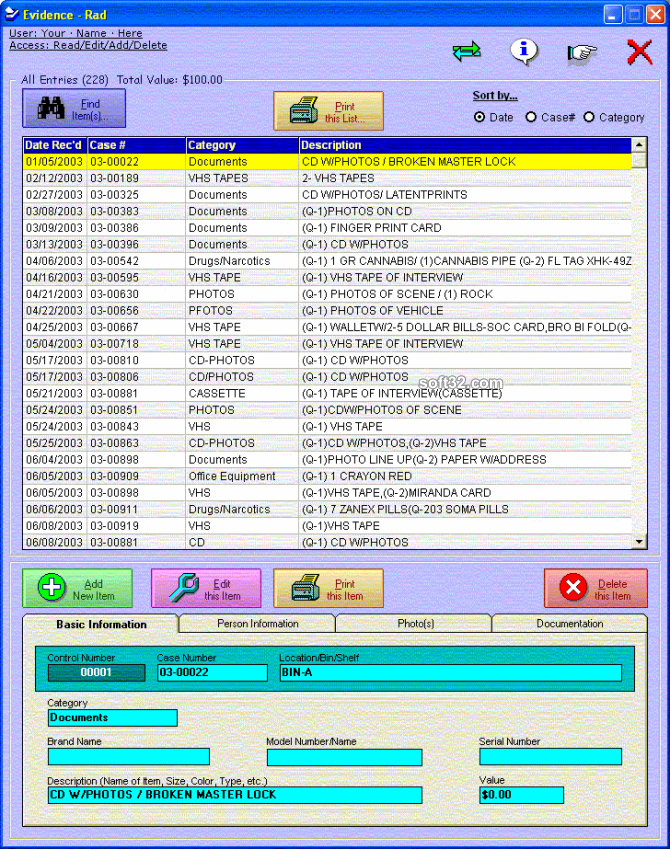
Task: Click the Date Rec'd column header
Action: coord(55,145)
